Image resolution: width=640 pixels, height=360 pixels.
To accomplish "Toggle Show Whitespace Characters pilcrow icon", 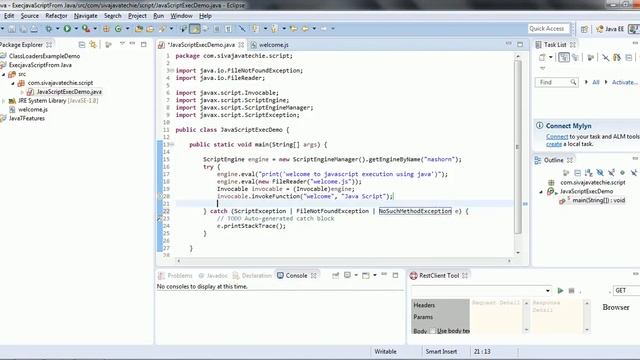I will (x=228, y=29).
